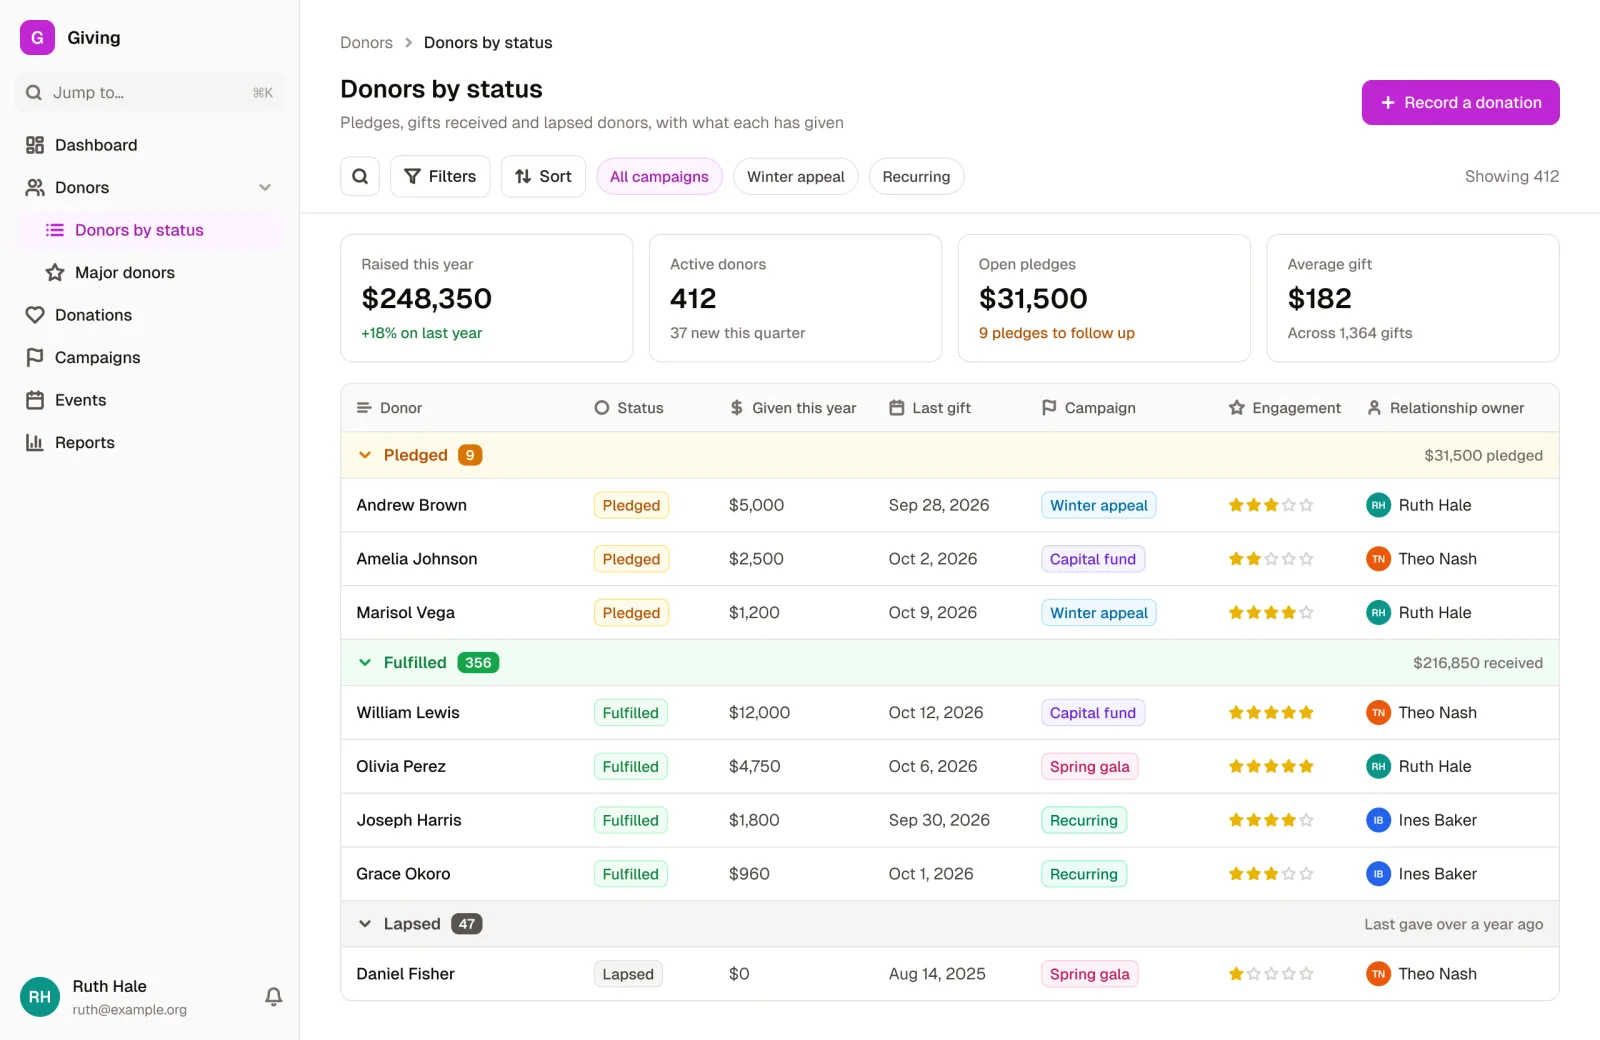Screen dimensions: 1600x1040
Task: Click the Last gift column header
Action: (930, 408)
